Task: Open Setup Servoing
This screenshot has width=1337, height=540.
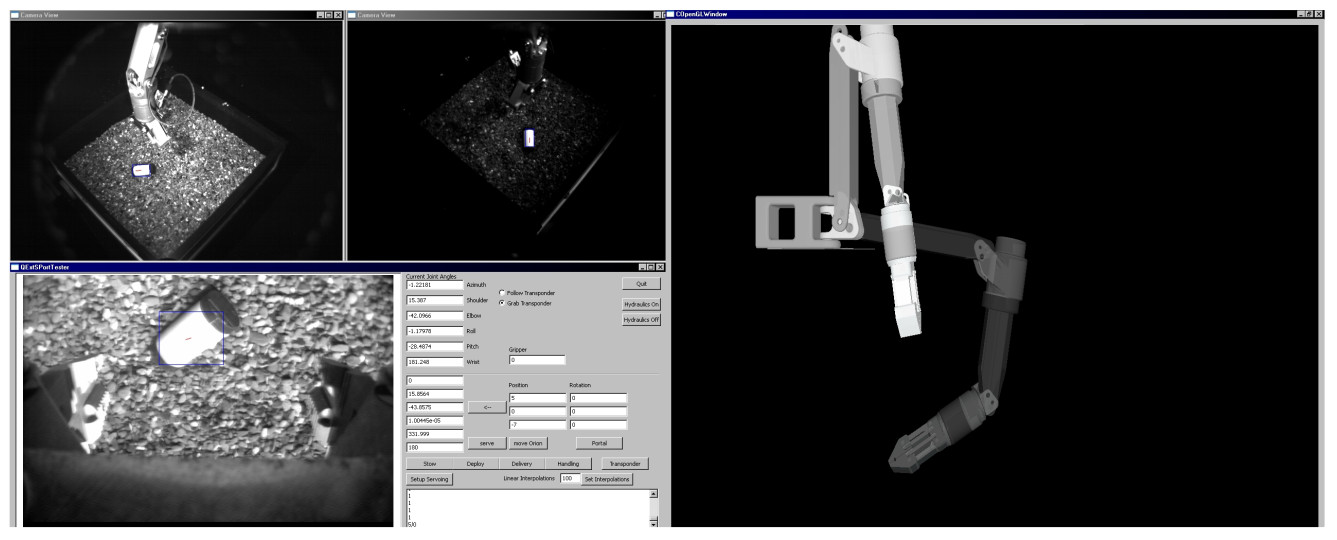Action: pos(430,480)
